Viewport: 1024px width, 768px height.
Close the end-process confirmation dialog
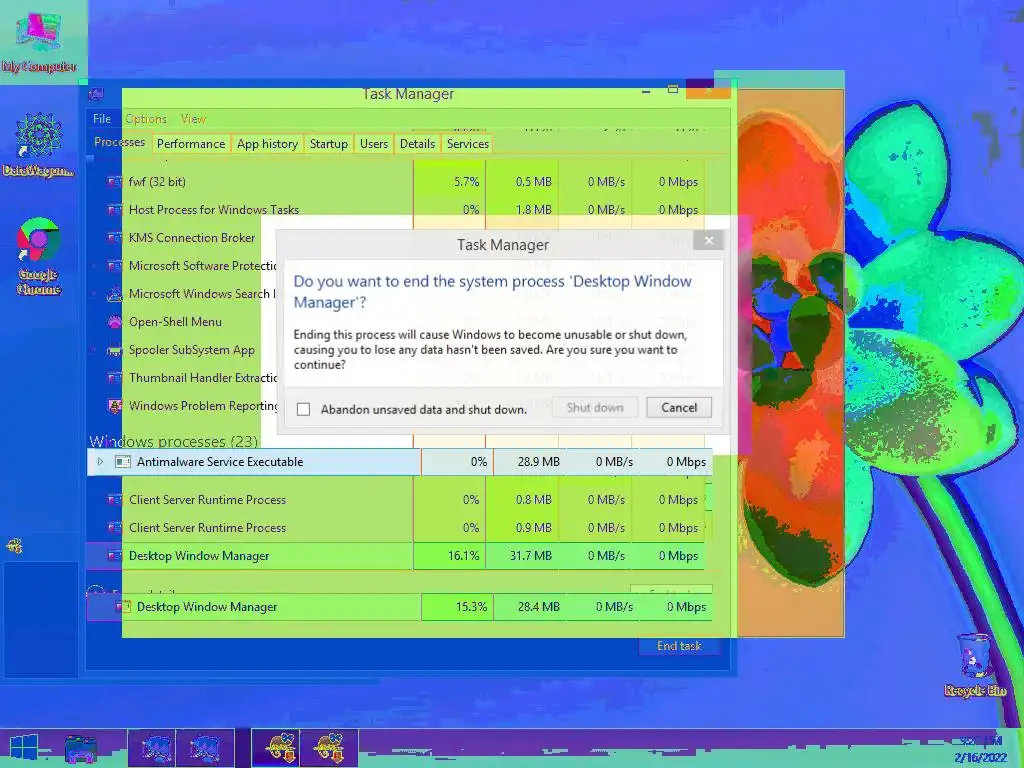709,241
